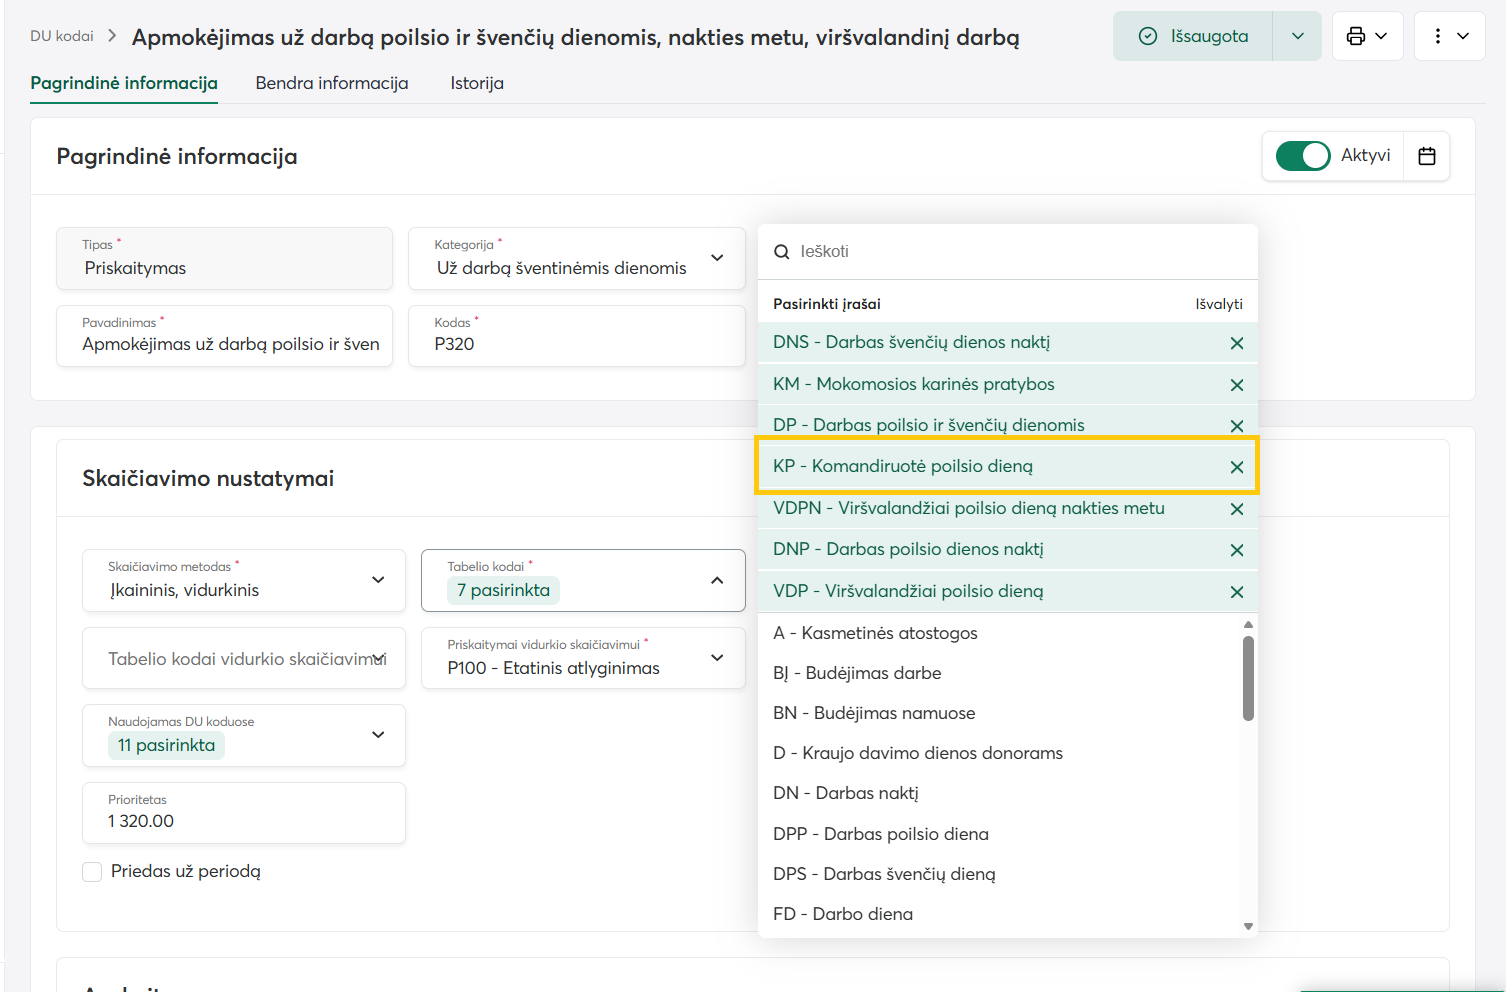This screenshot has width=1506, height=1002.
Task: Select FD - Darbo diena option
Action: [1000, 914]
